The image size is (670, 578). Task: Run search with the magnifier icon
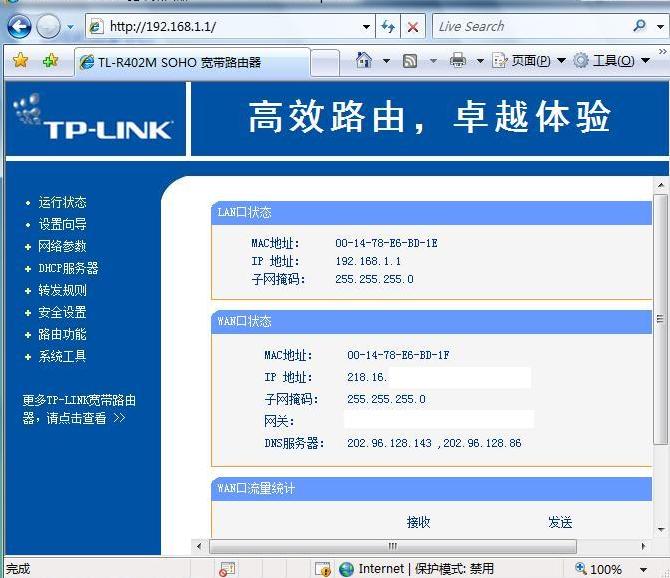point(640,26)
